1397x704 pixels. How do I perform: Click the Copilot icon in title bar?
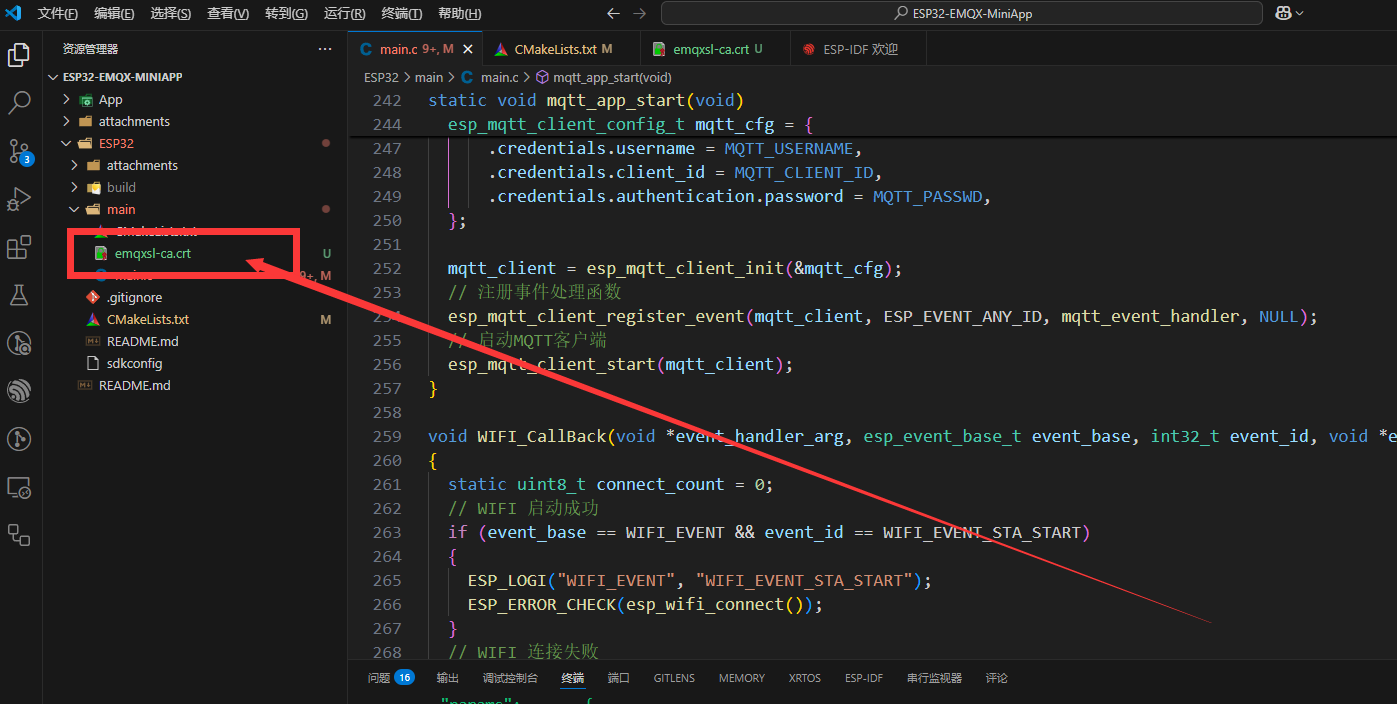[x=1283, y=13]
